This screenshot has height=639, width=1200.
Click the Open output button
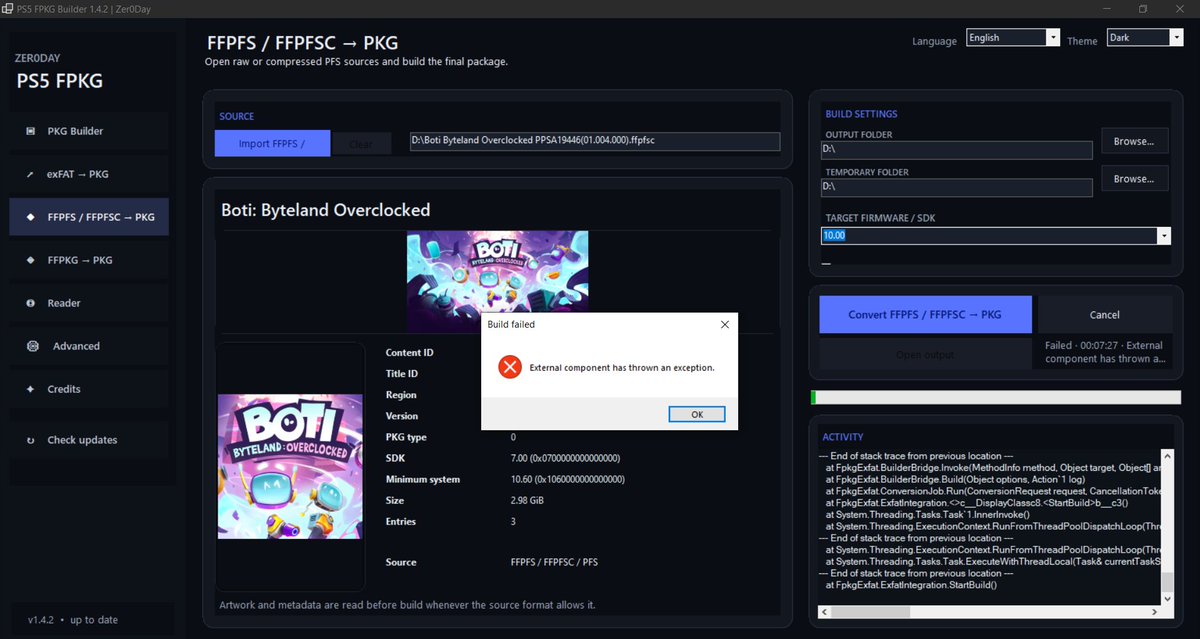coord(925,354)
